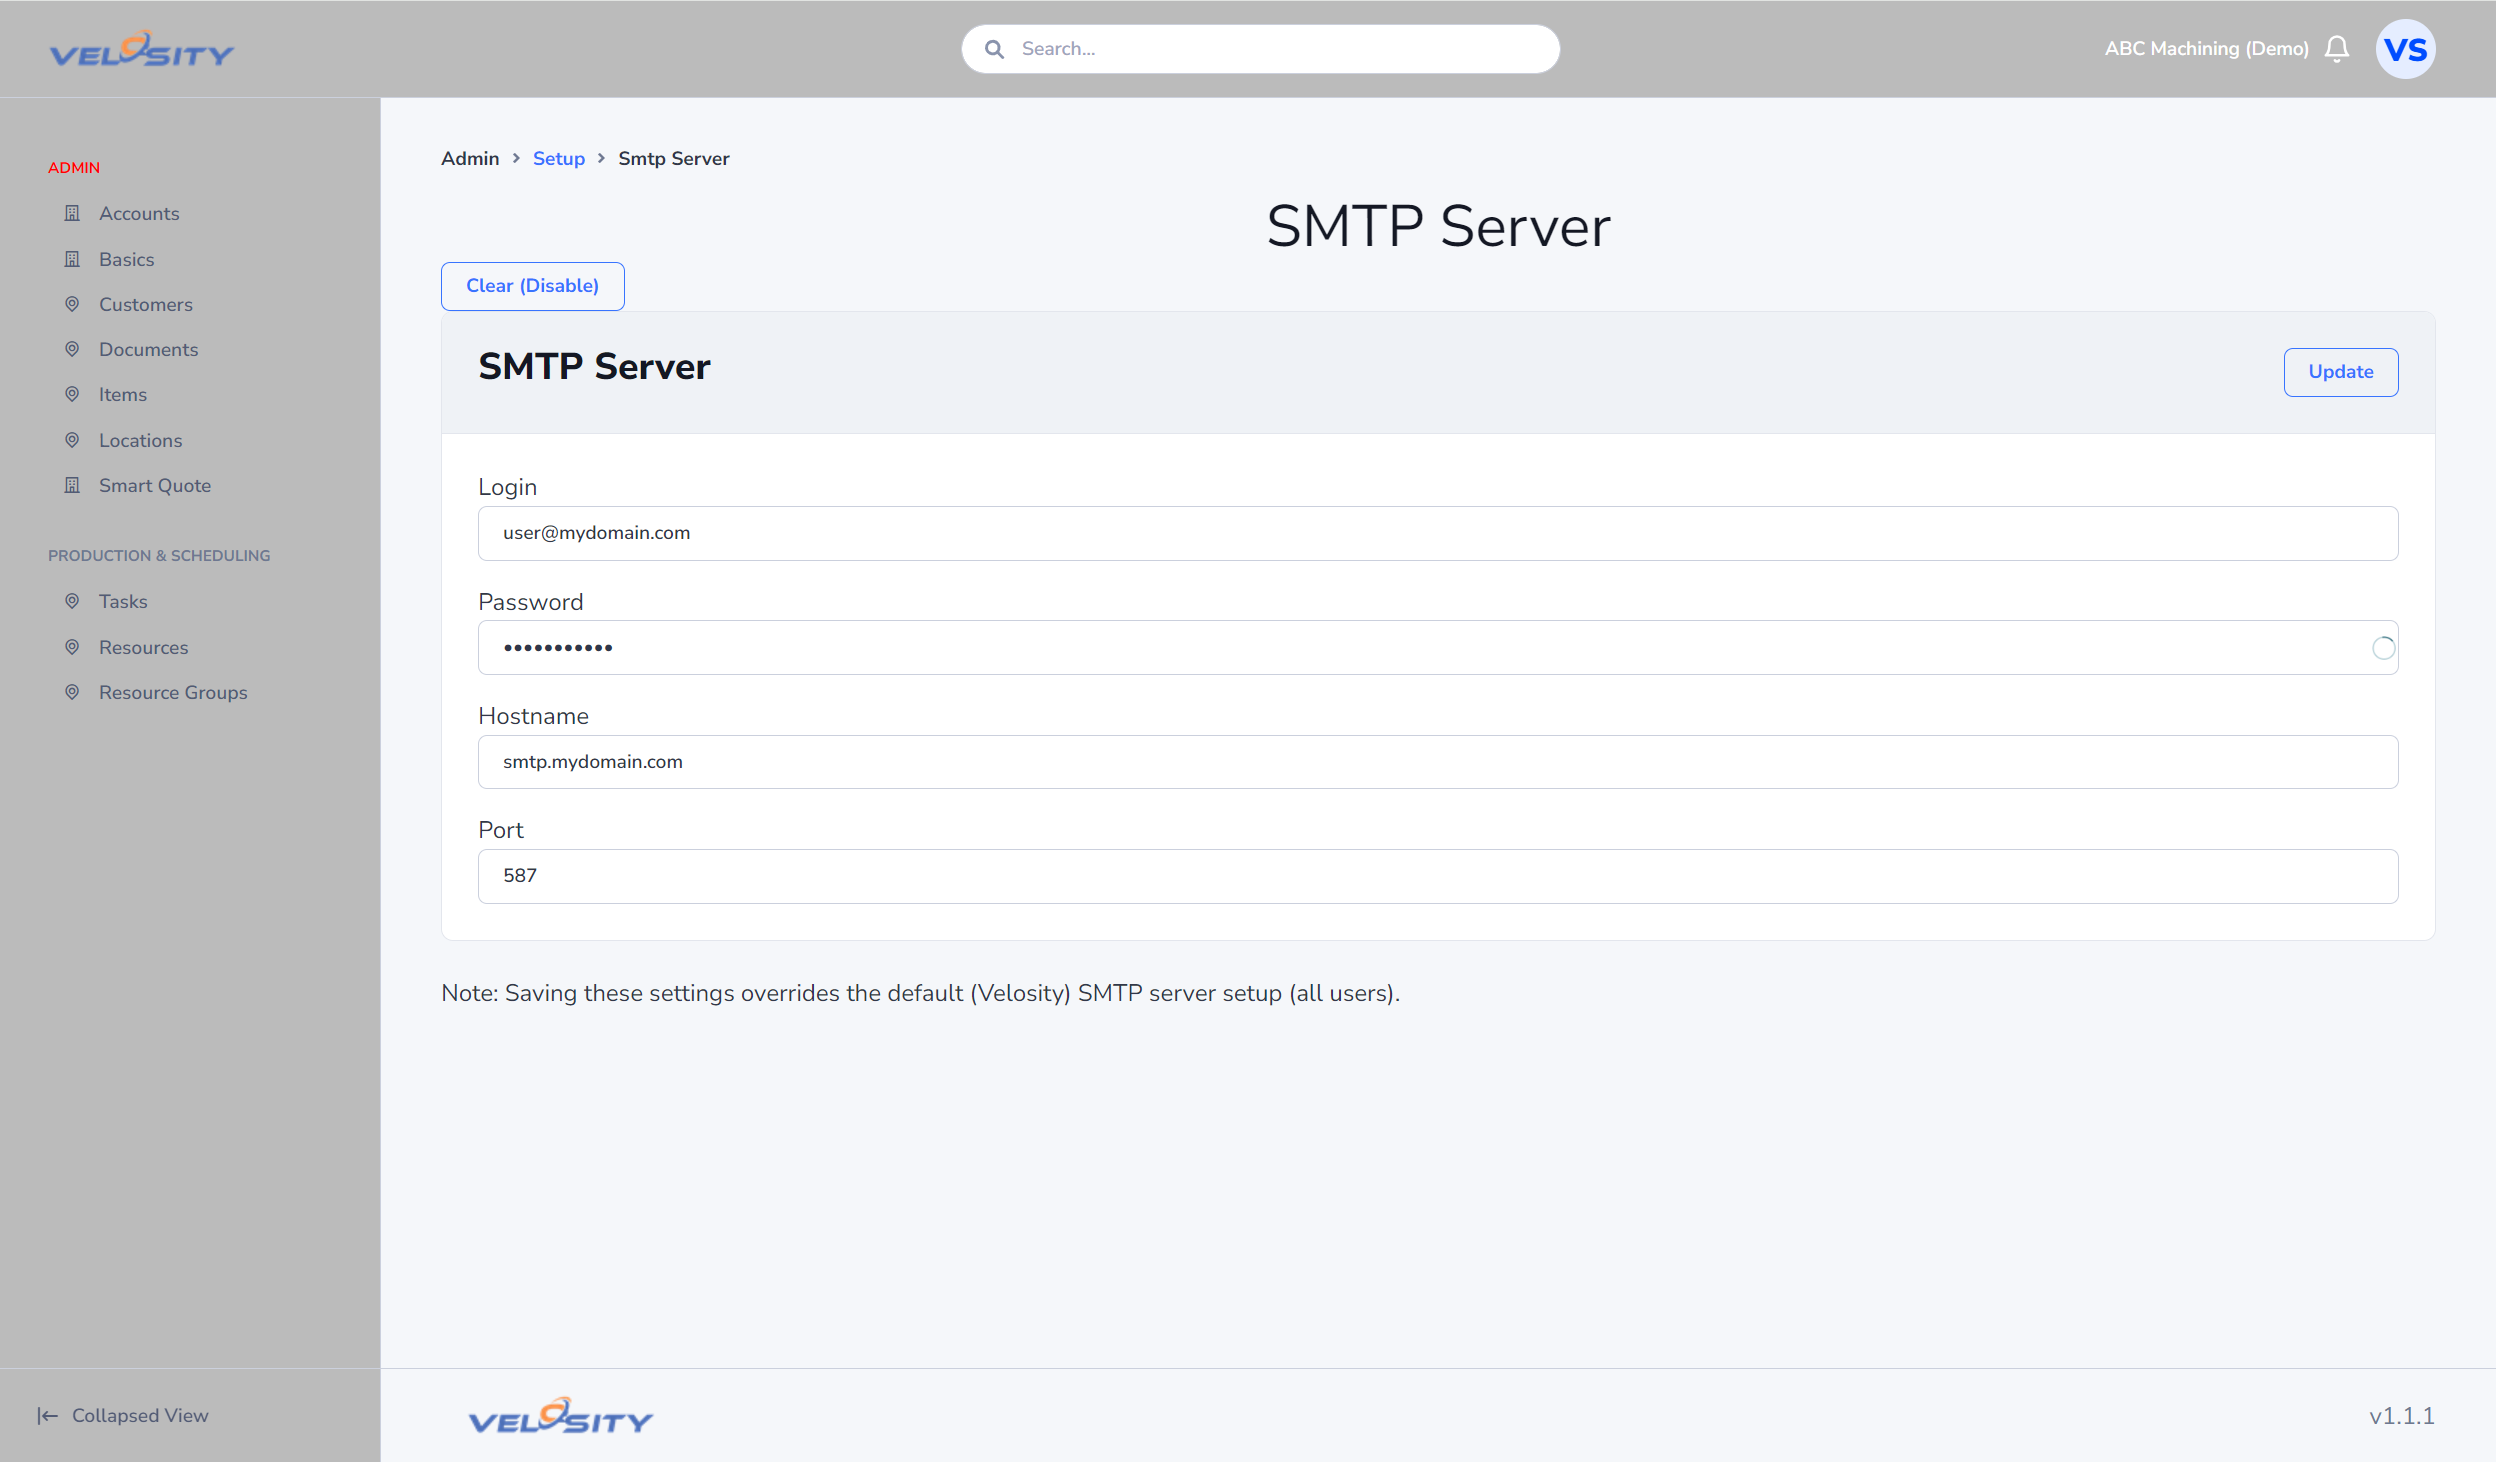Select the Resources menu item
The width and height of the screenshot is (2496, 1462).
pos(144,646)
